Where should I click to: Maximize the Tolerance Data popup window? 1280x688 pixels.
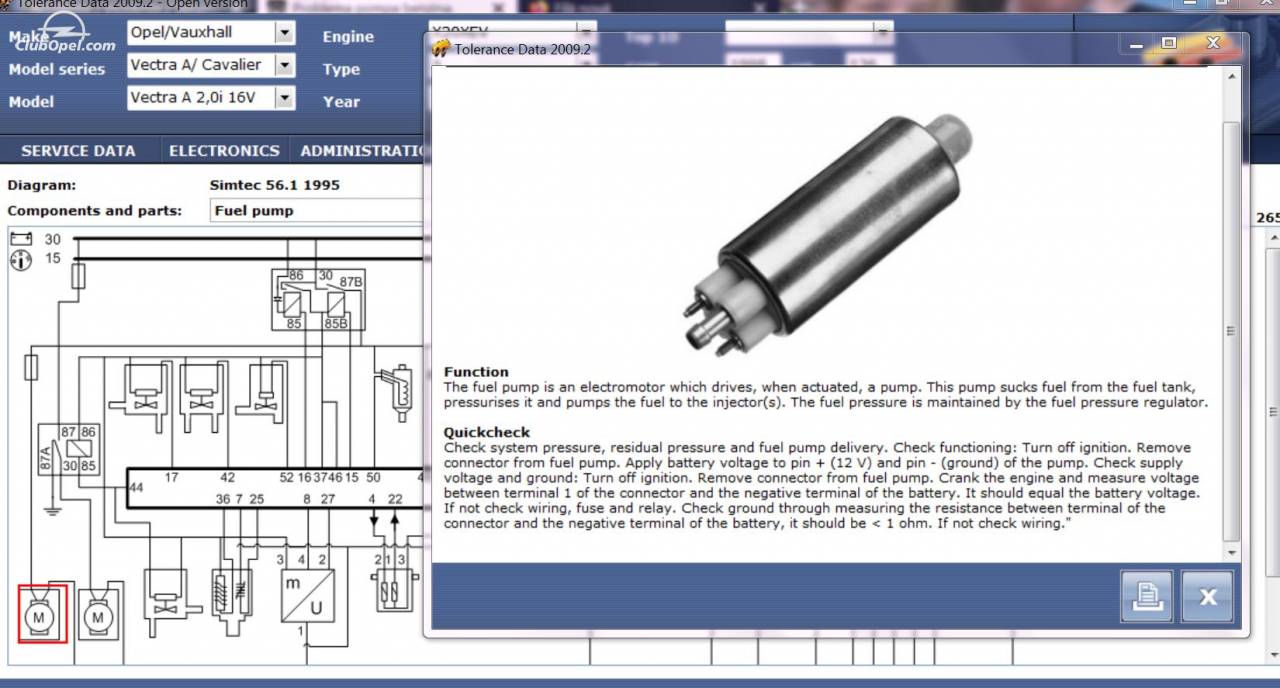pos(1169,44)
